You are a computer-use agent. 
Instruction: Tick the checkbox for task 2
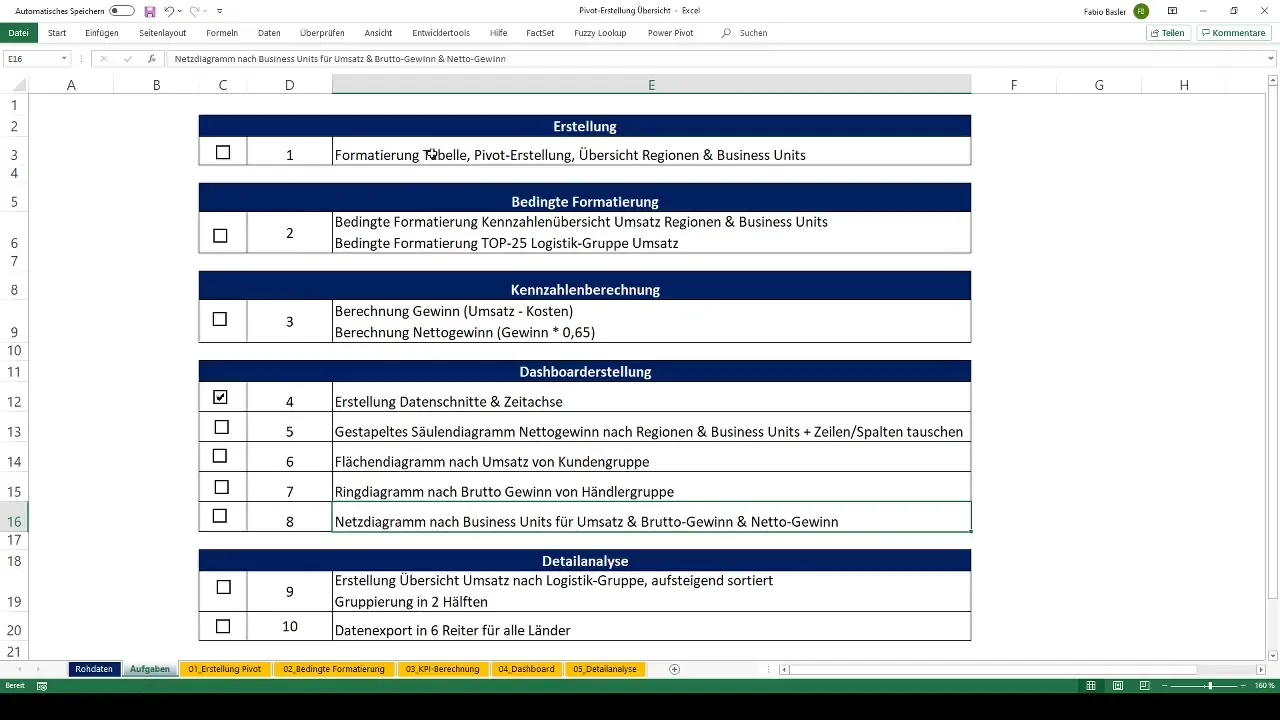click(221, 236)
